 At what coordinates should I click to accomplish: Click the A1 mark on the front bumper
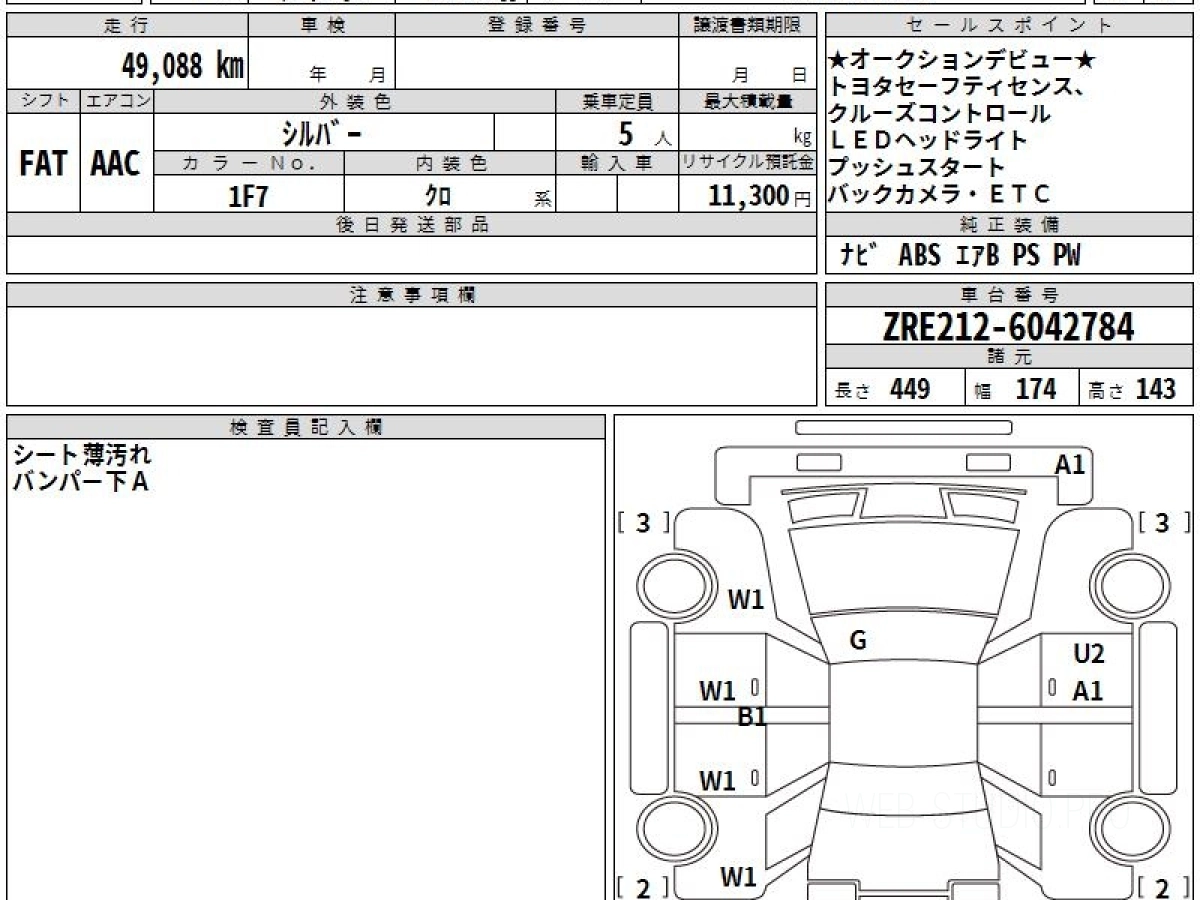coord(1070,464)
